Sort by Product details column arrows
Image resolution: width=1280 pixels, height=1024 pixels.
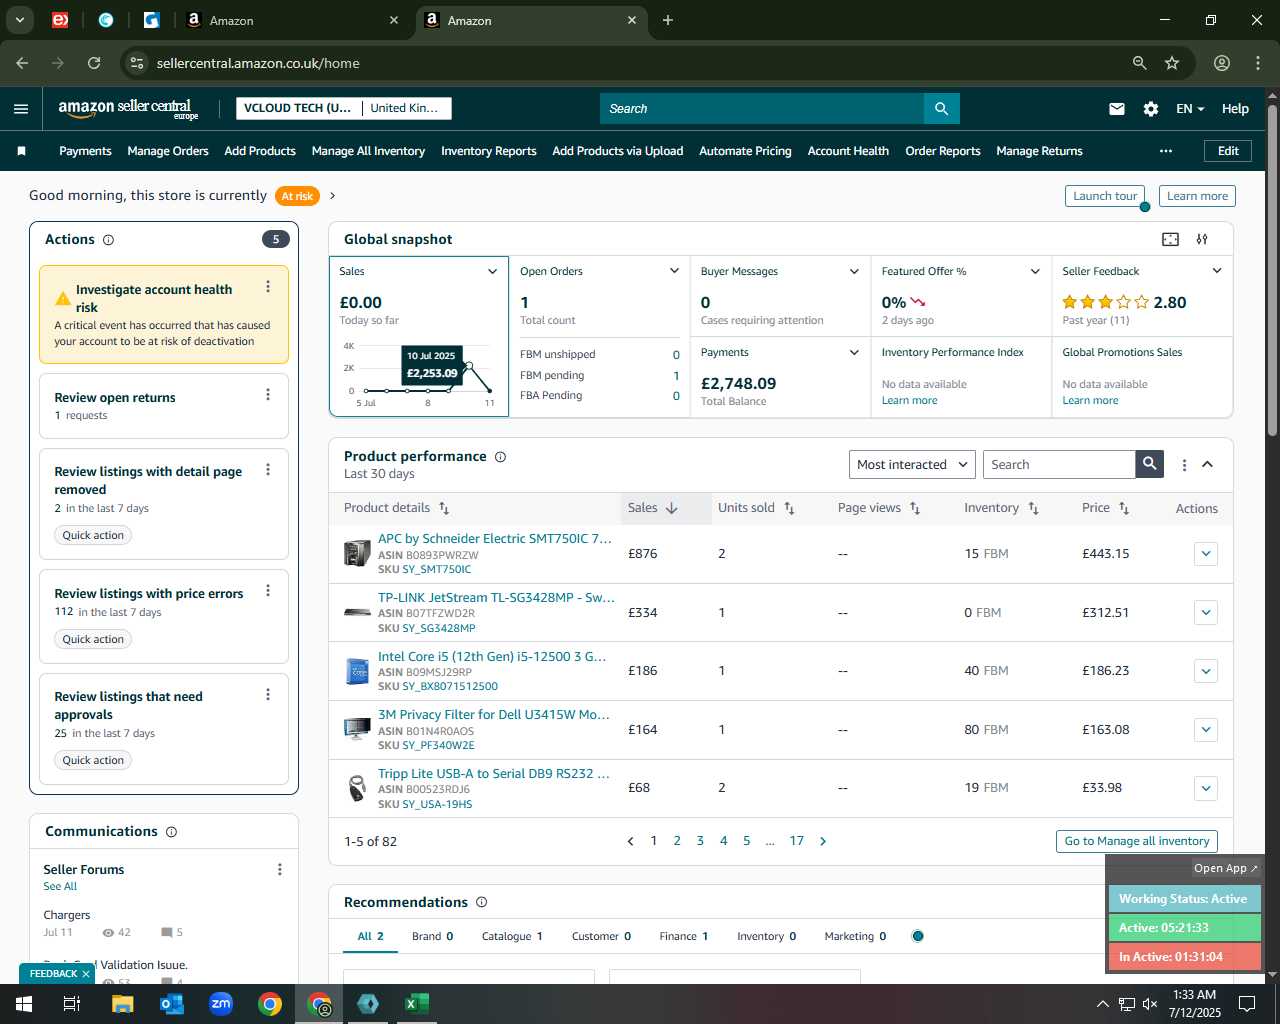coord(444,508)
